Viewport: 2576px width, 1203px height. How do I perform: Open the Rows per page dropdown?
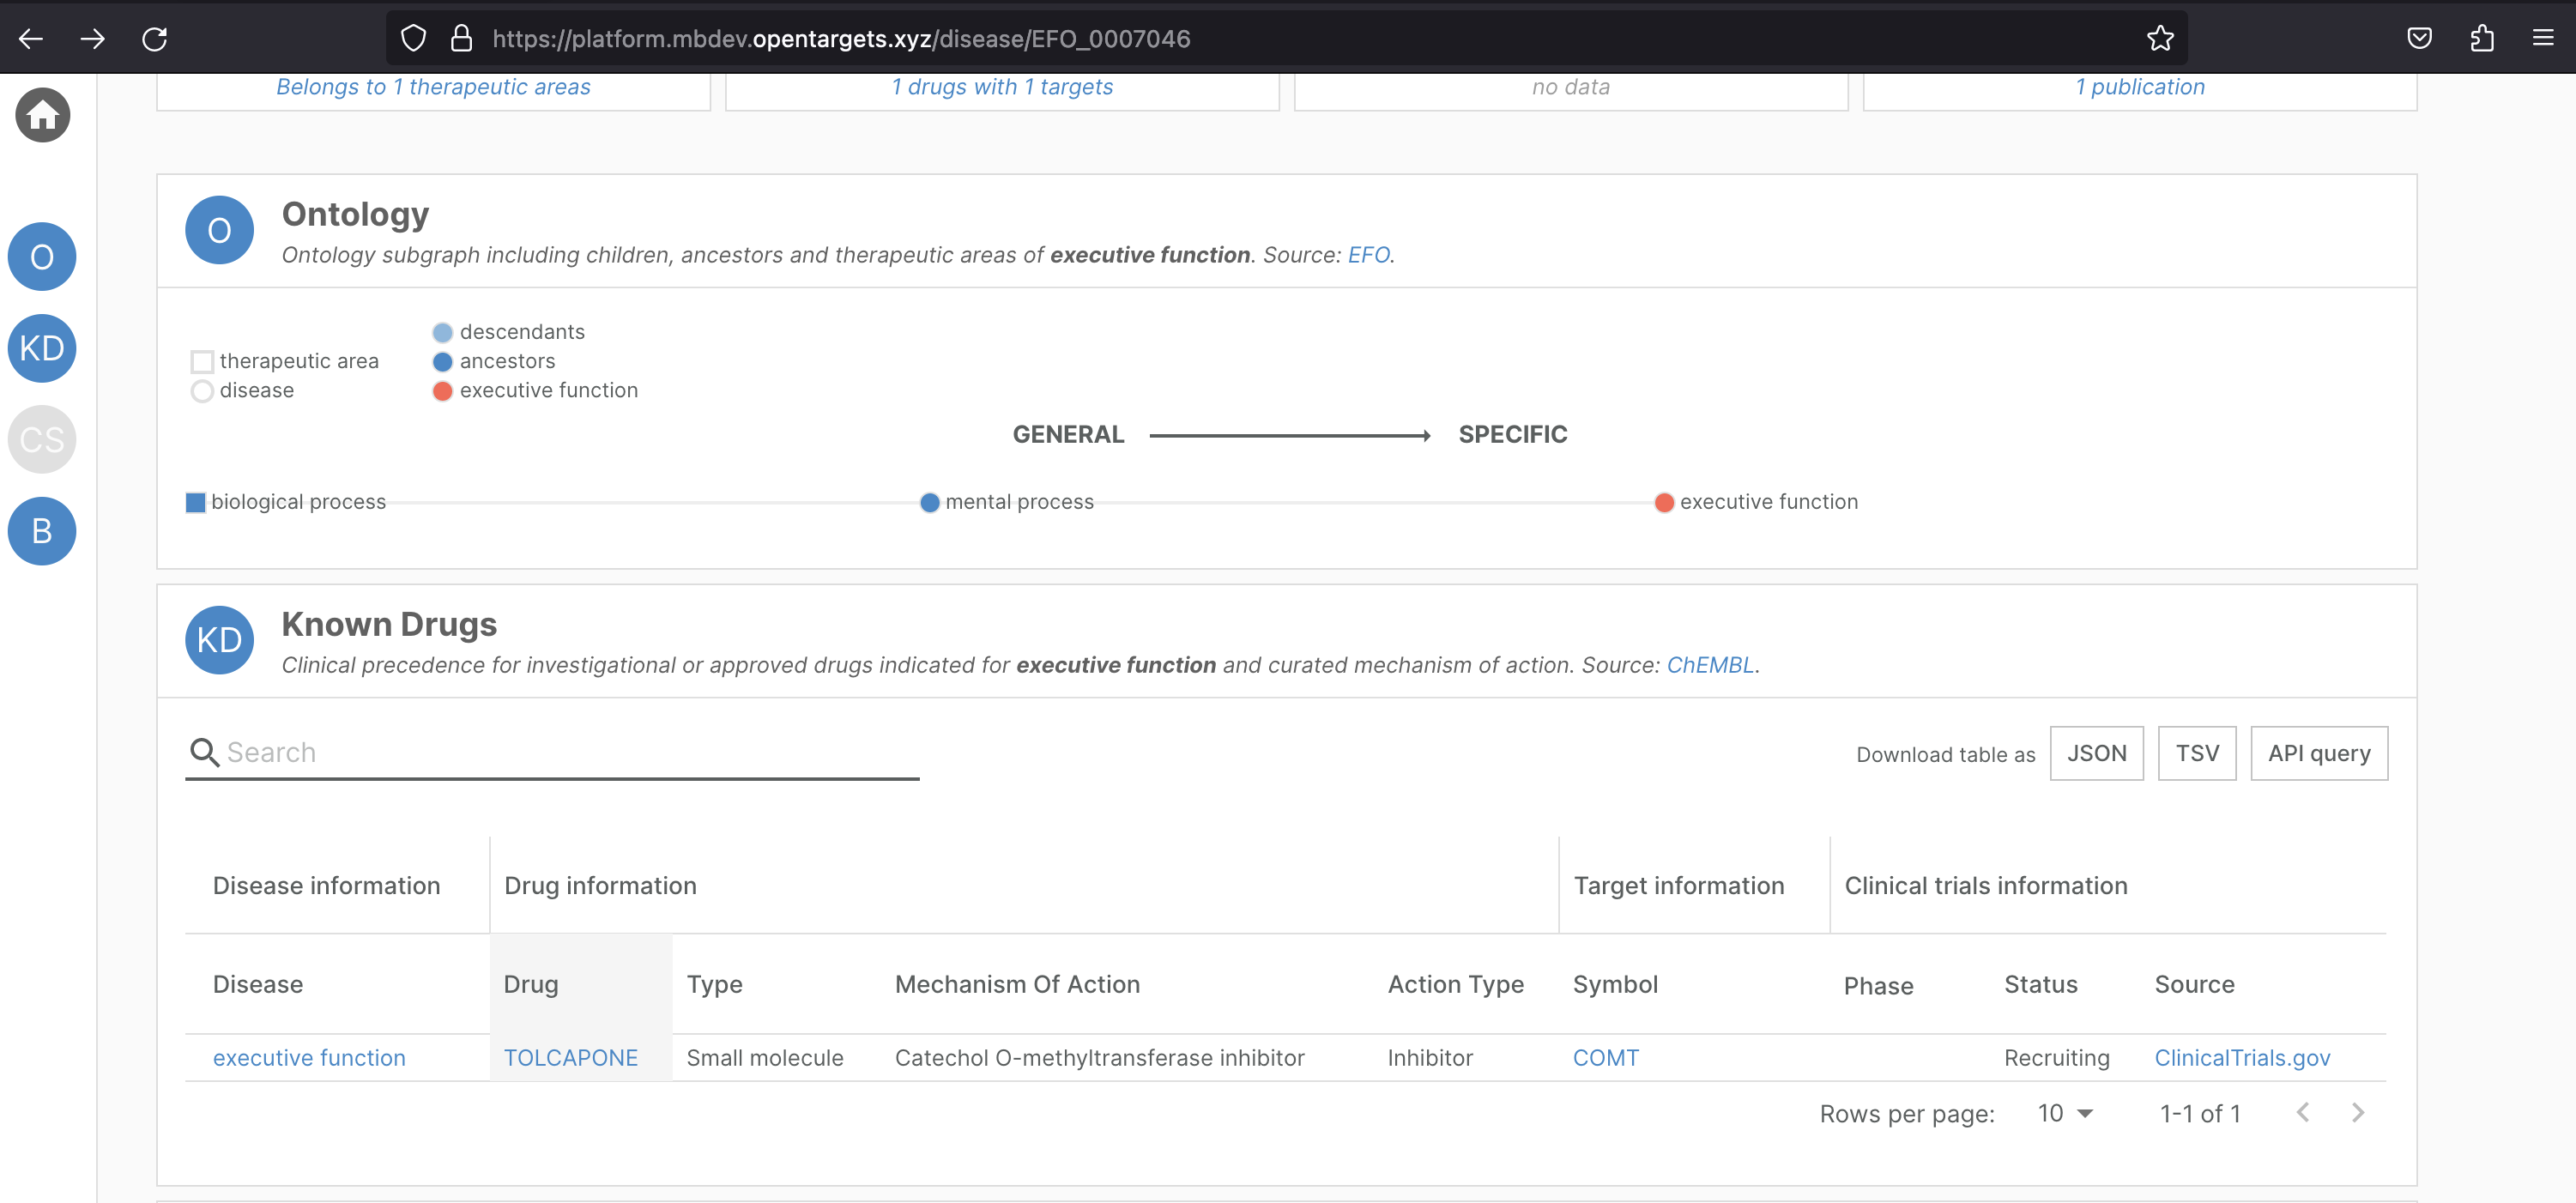click(x=2063, y=1112)
